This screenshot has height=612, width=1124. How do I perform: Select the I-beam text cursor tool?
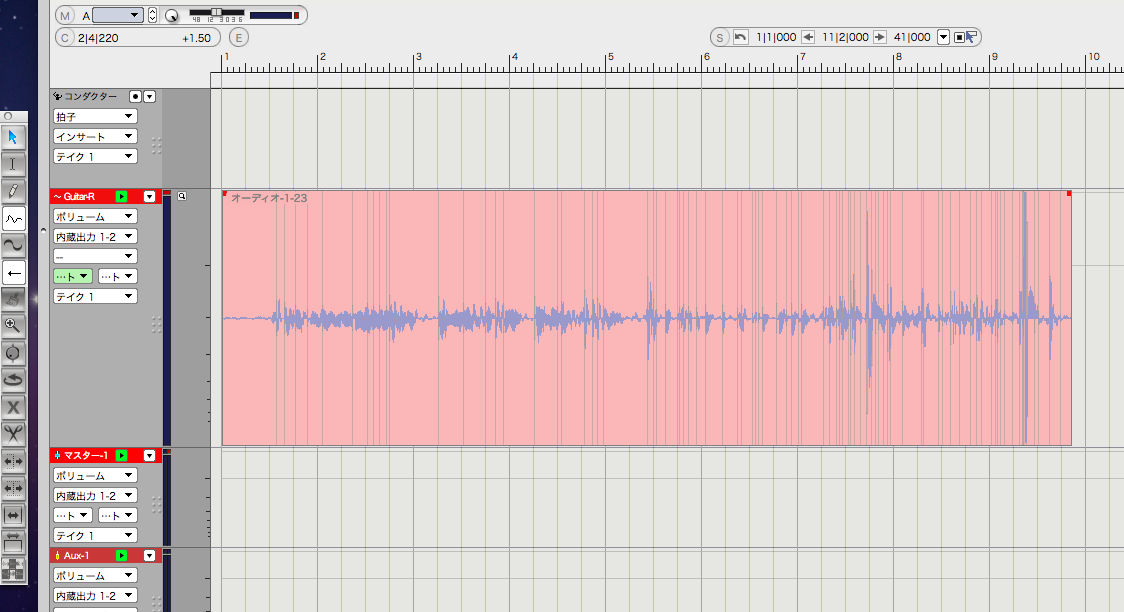tap(13, 164)
